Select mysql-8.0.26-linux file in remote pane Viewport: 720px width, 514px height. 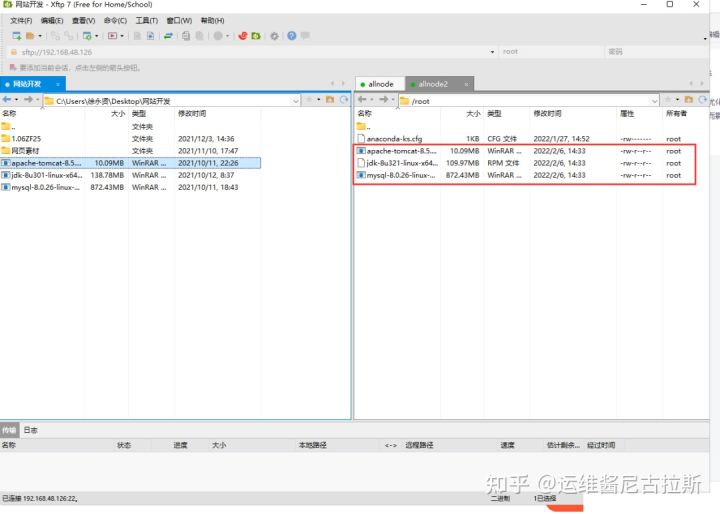(401, 175)
